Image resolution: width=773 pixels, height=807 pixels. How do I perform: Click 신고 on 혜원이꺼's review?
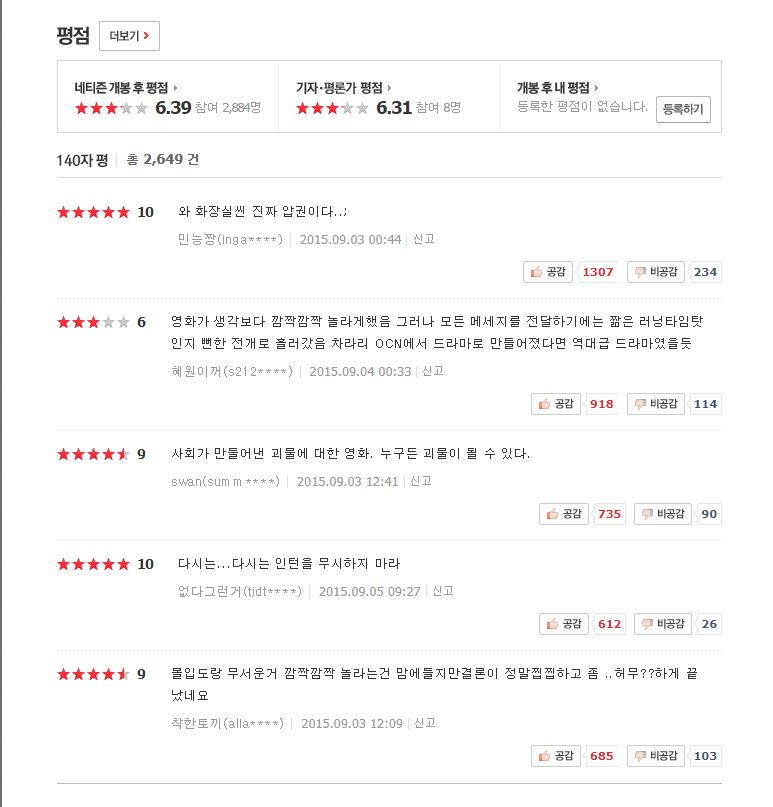433,371
